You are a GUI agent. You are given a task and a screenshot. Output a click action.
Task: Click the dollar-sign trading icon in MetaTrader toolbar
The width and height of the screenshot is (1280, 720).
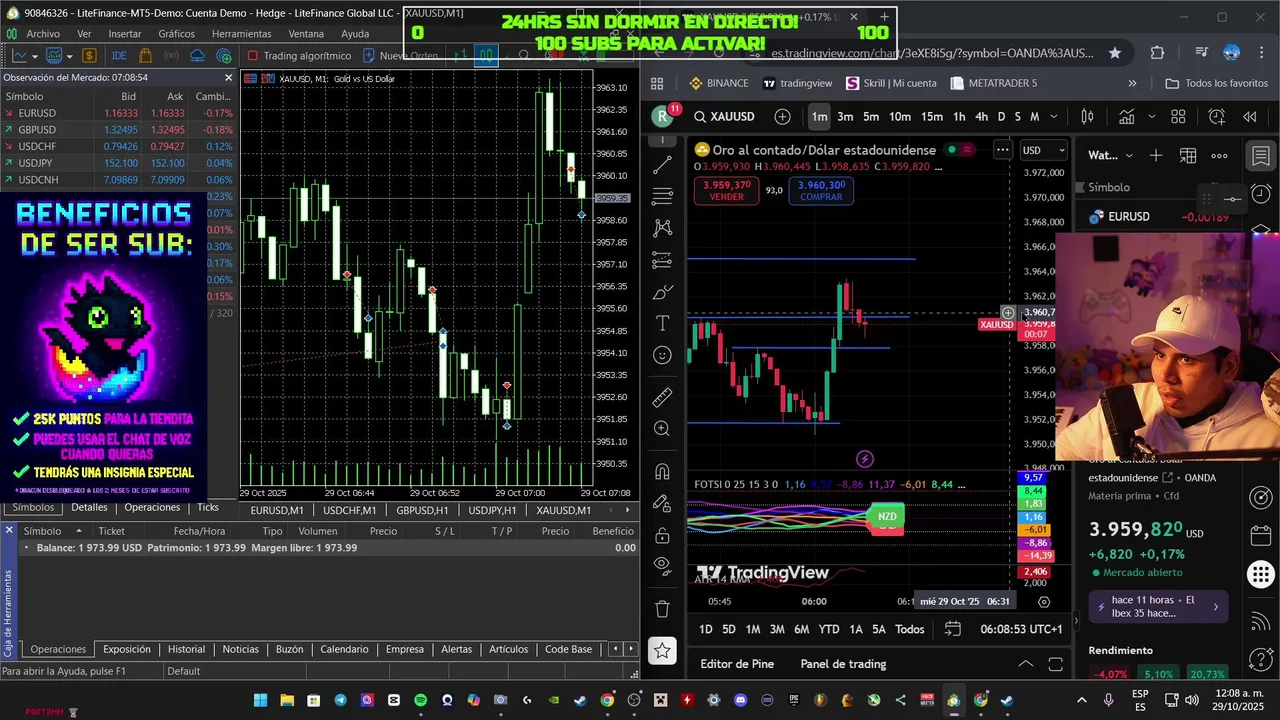89,56
